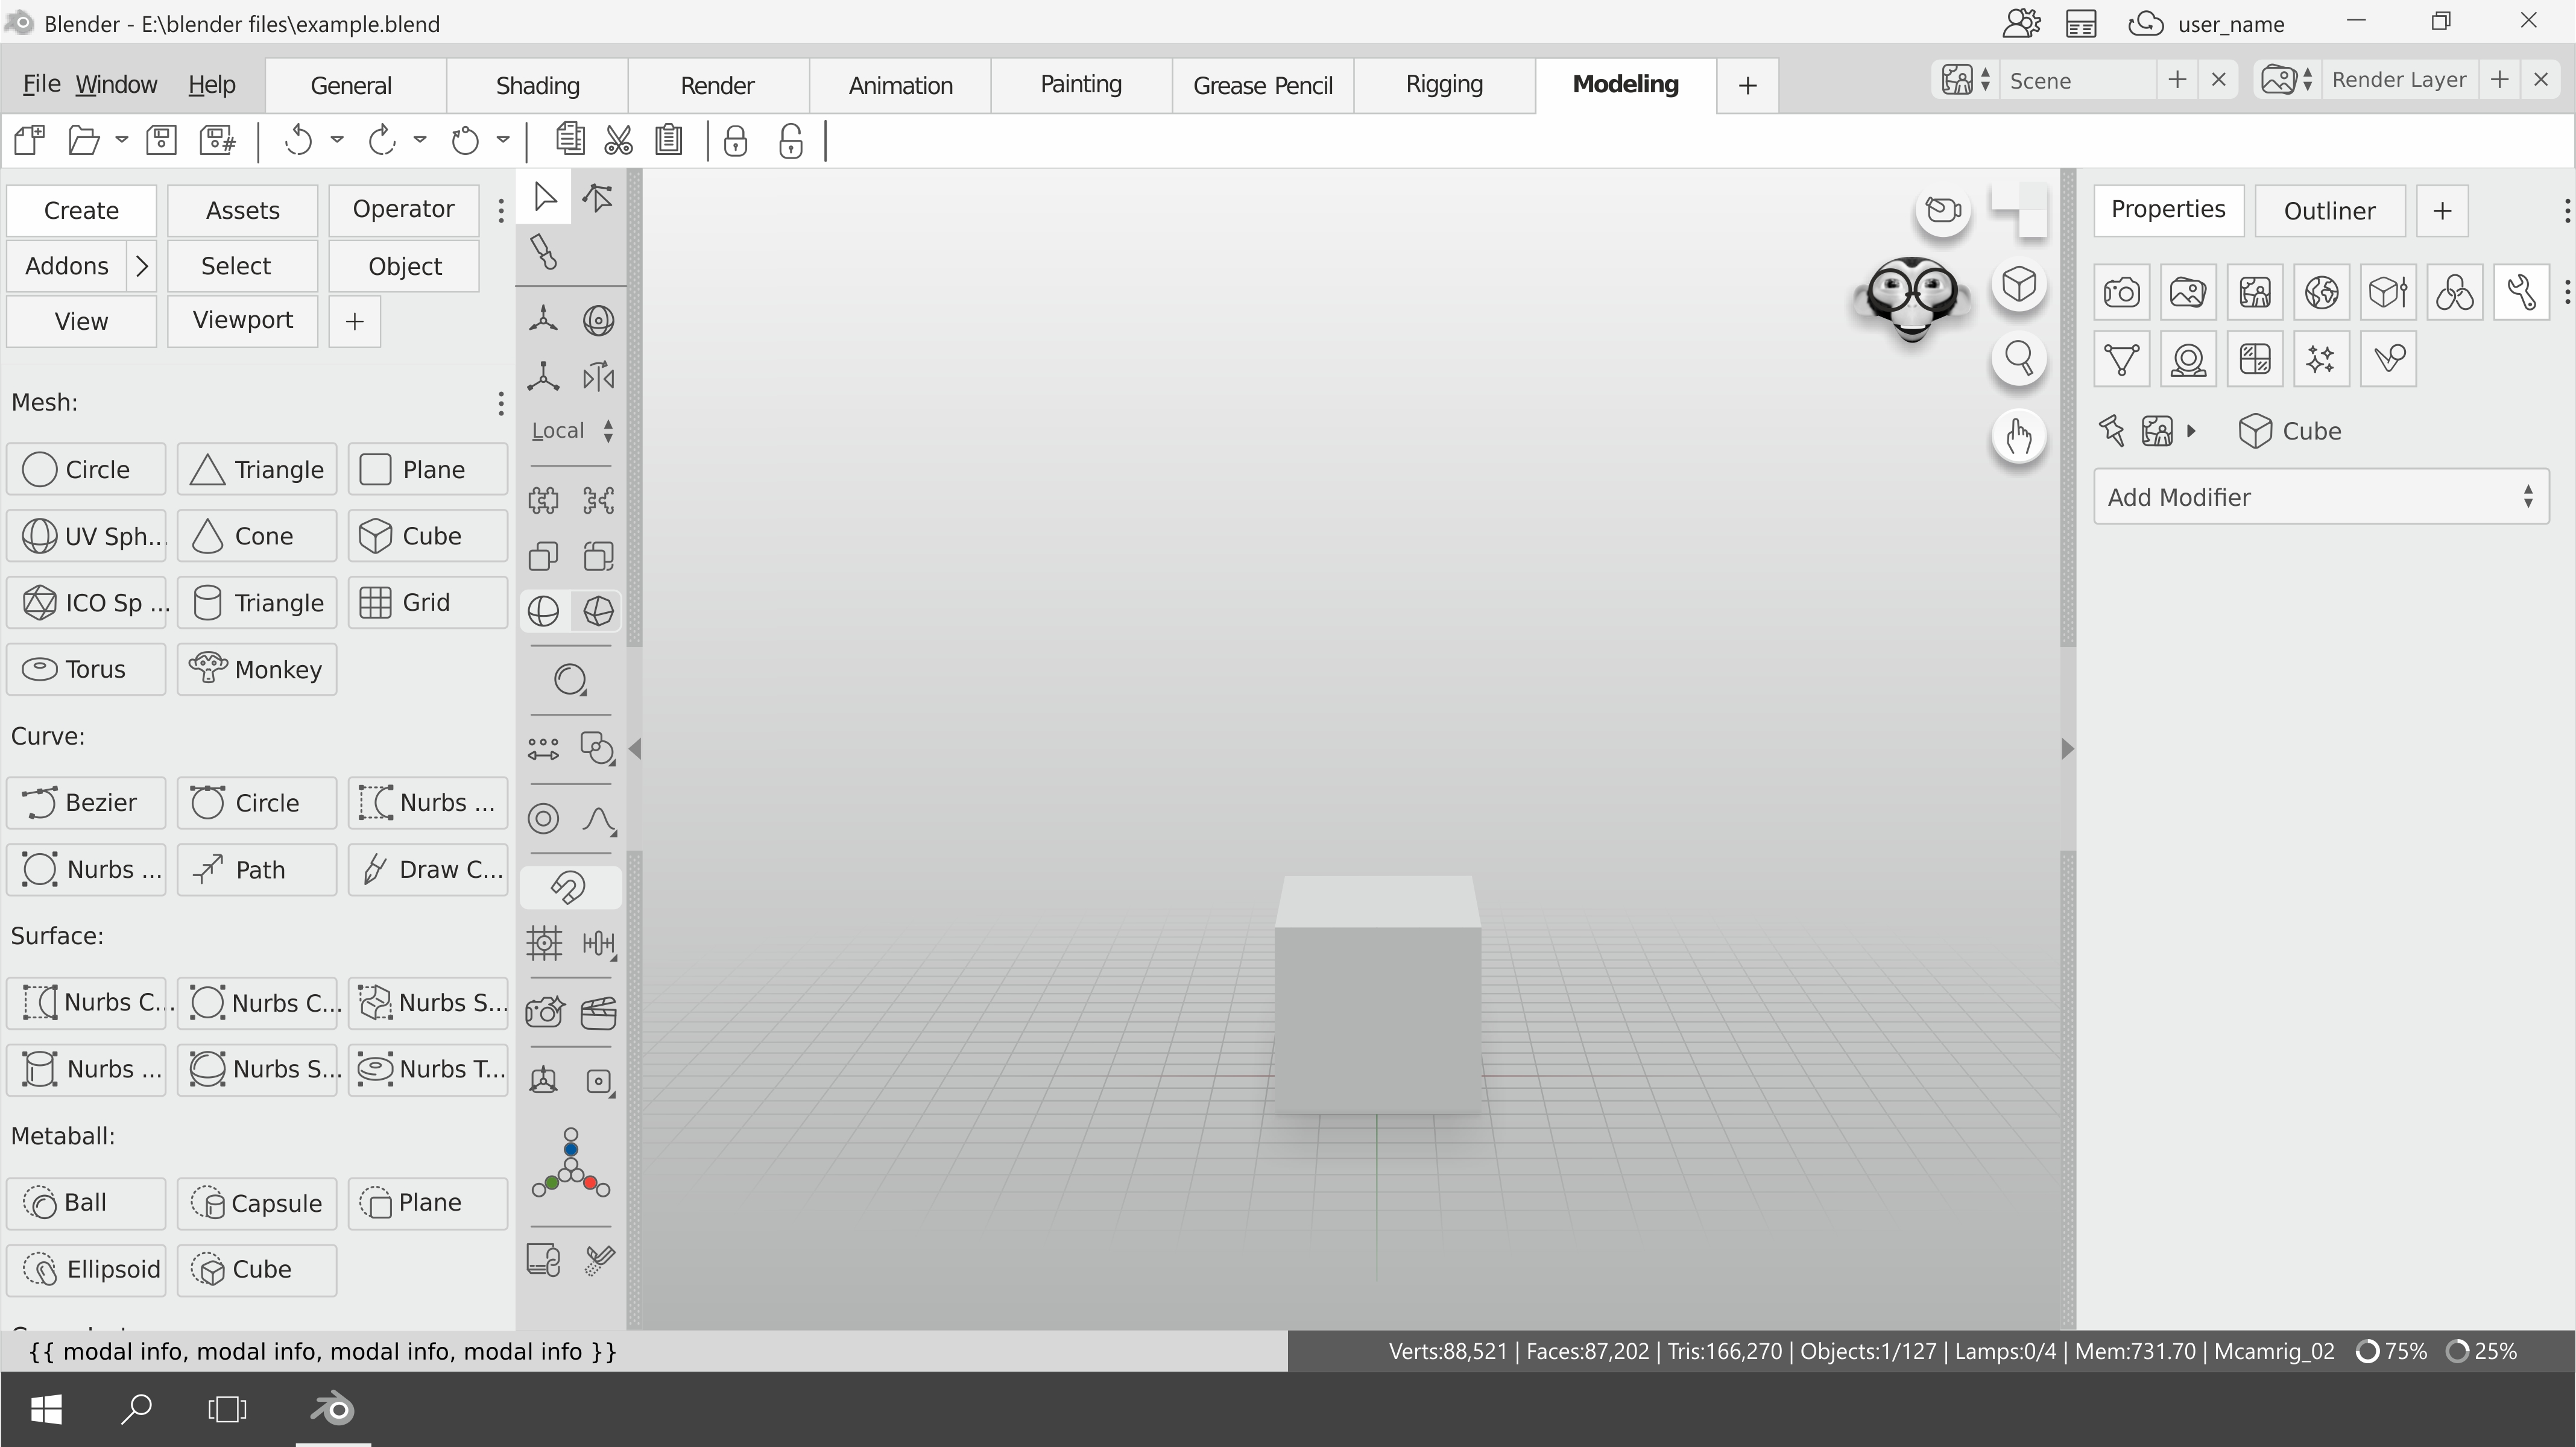Click the paste clipboard icon
Image resolution: width=2576 pixels, height=1447 pixels.
(669, 141)
